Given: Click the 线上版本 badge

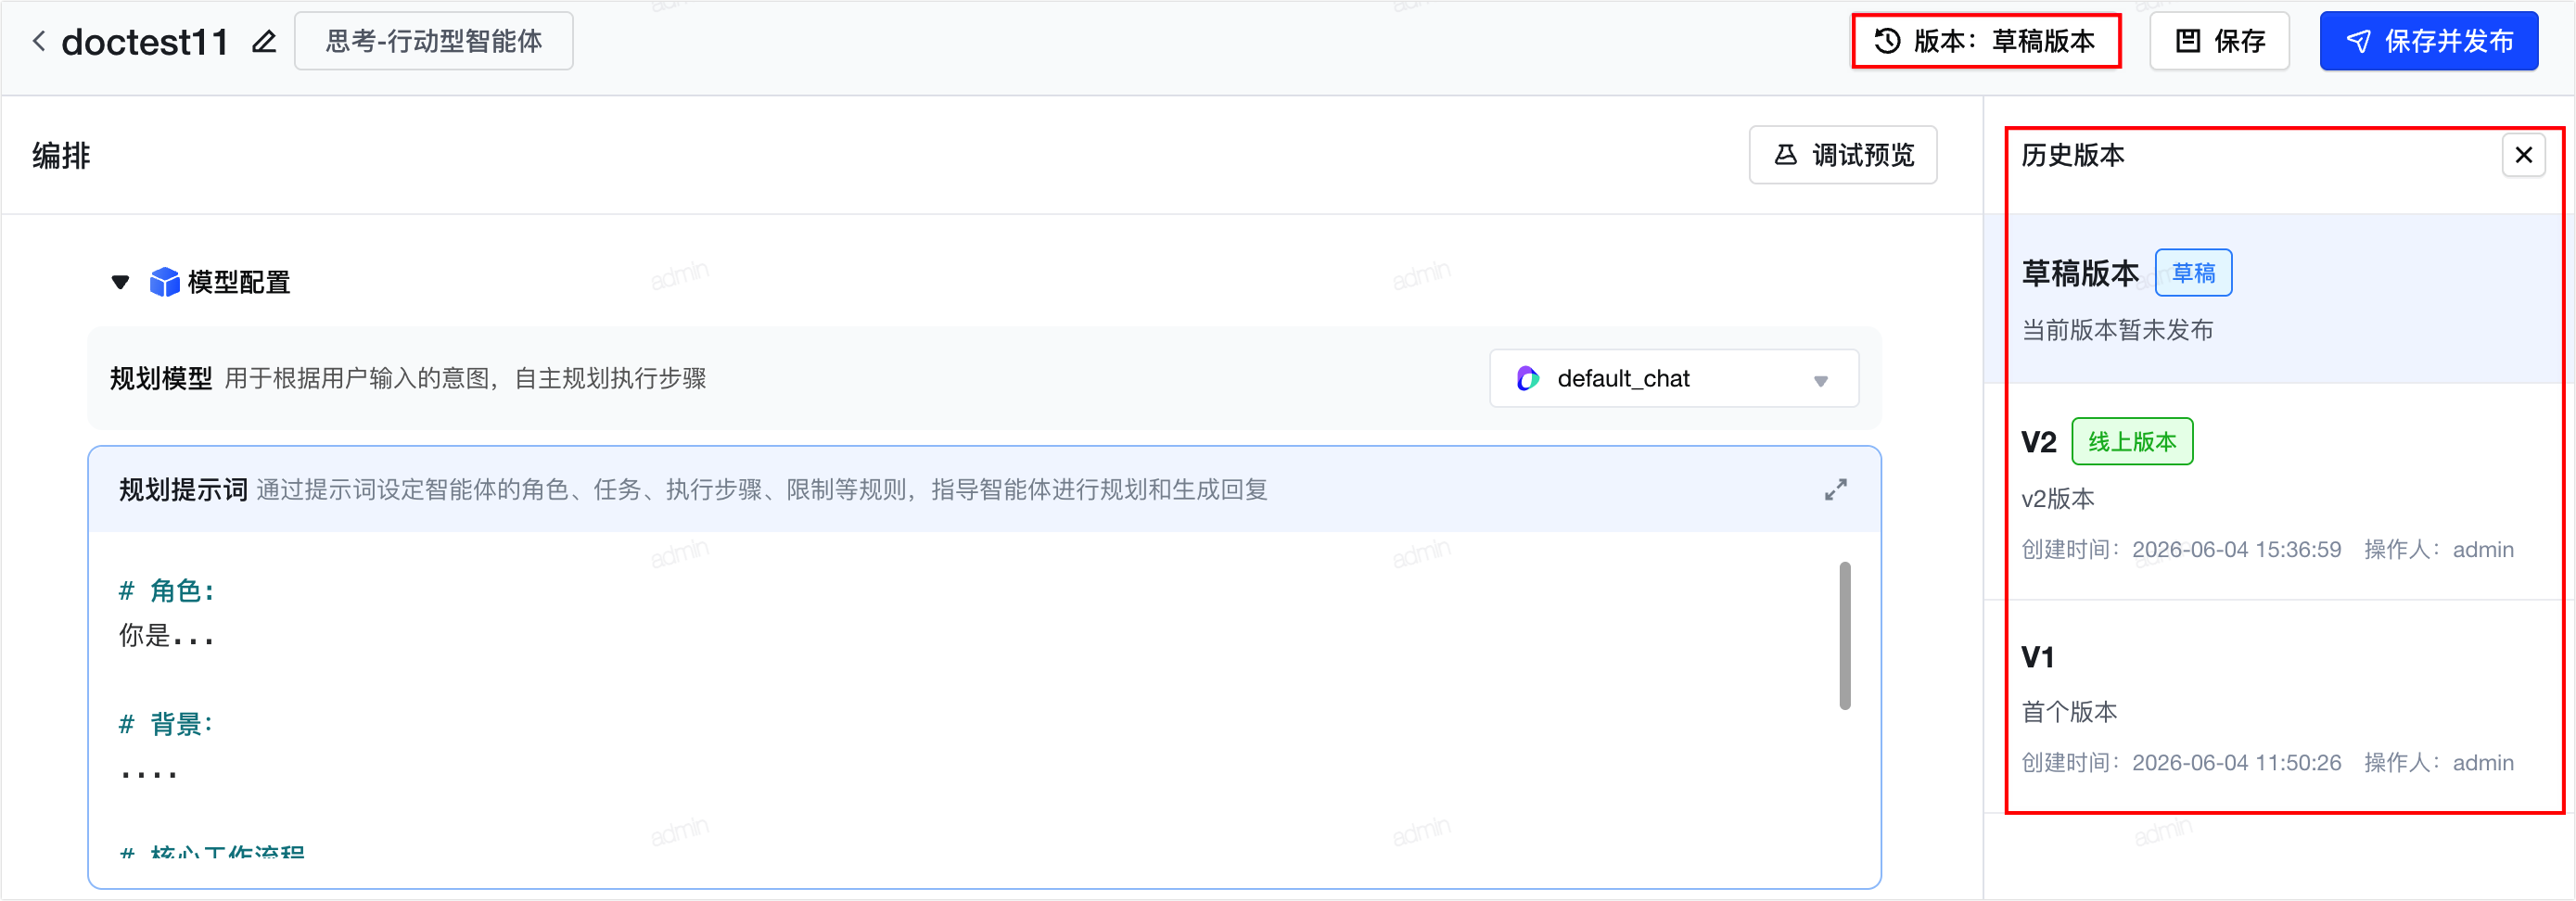Looking at the screenshot, I should 2132,441.
